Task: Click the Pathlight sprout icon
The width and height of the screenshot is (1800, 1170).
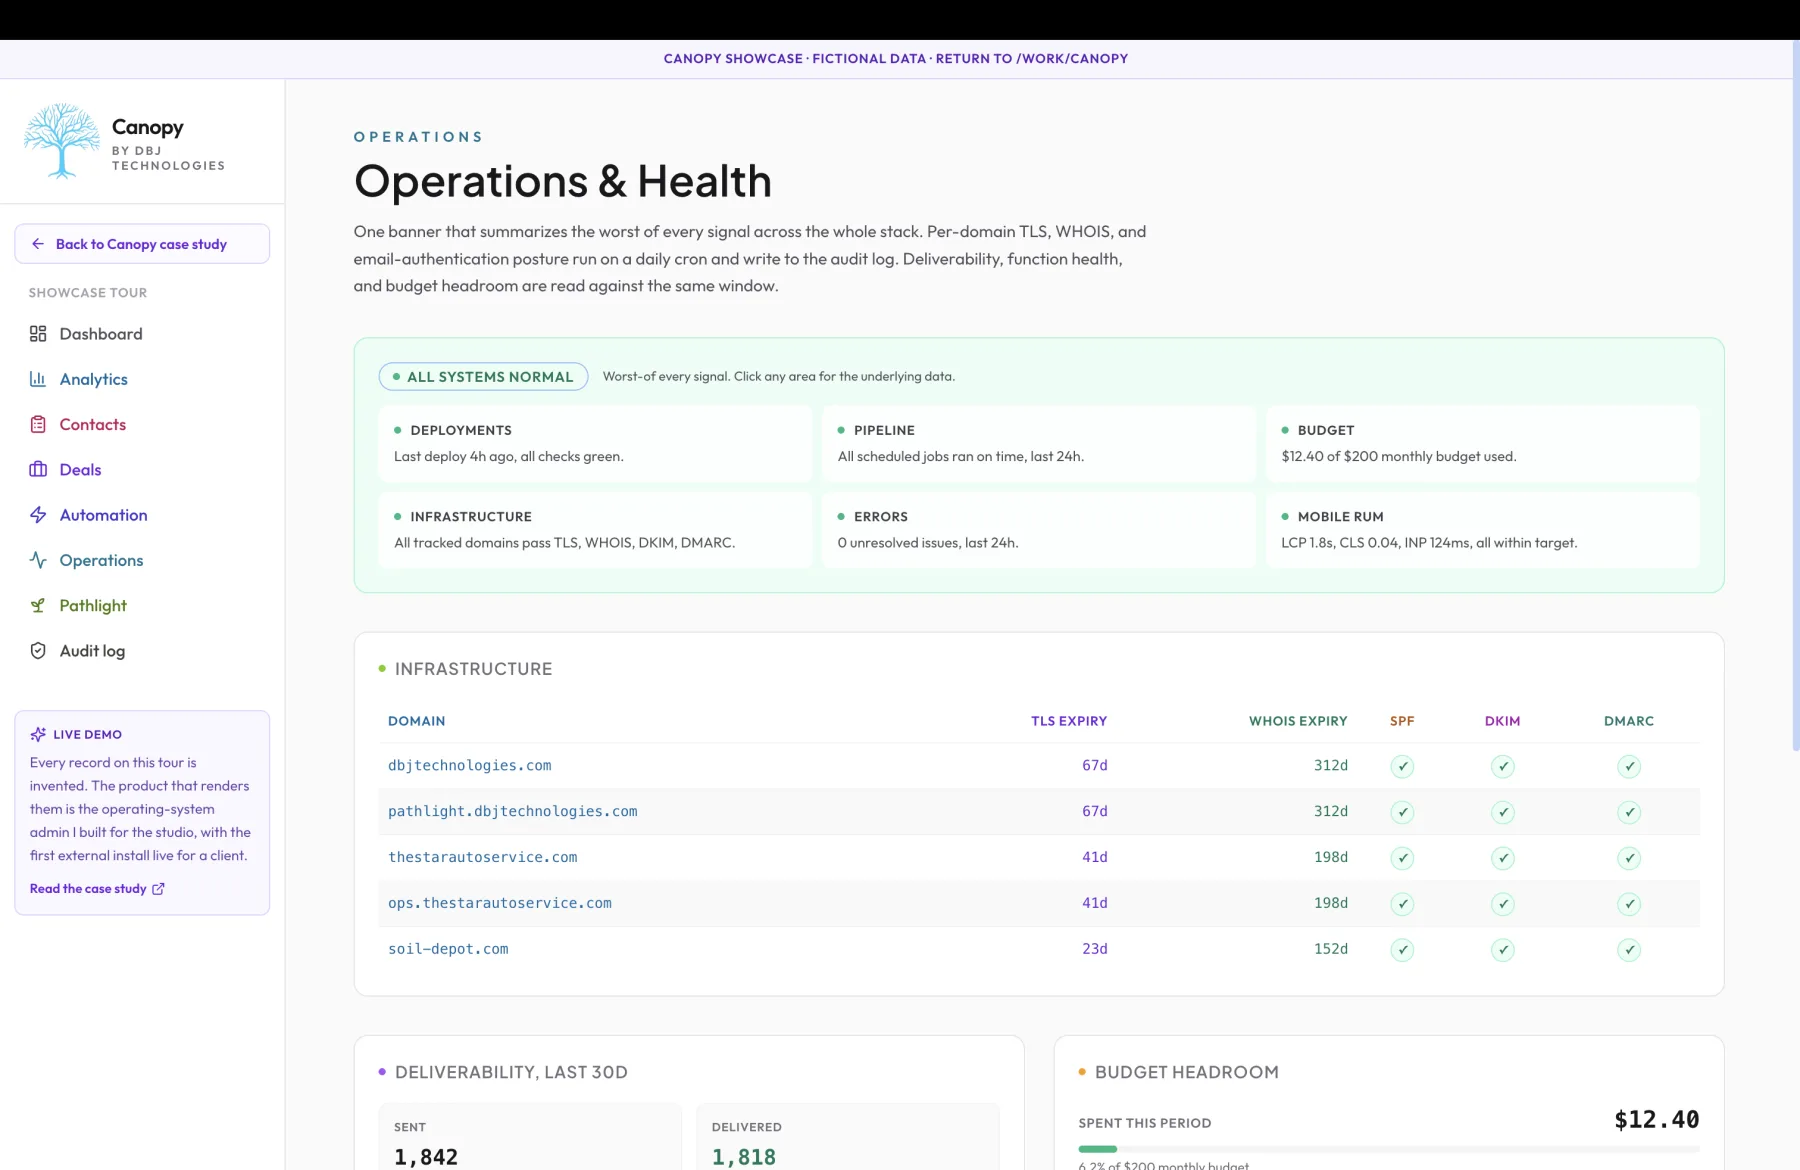Action: 38,606
